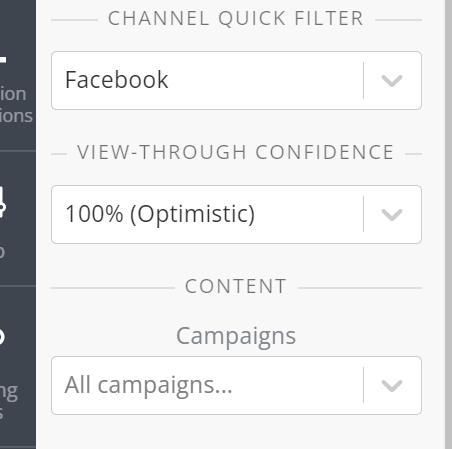
Task: Click the Campaigns label
Action: tap(236, 336)
